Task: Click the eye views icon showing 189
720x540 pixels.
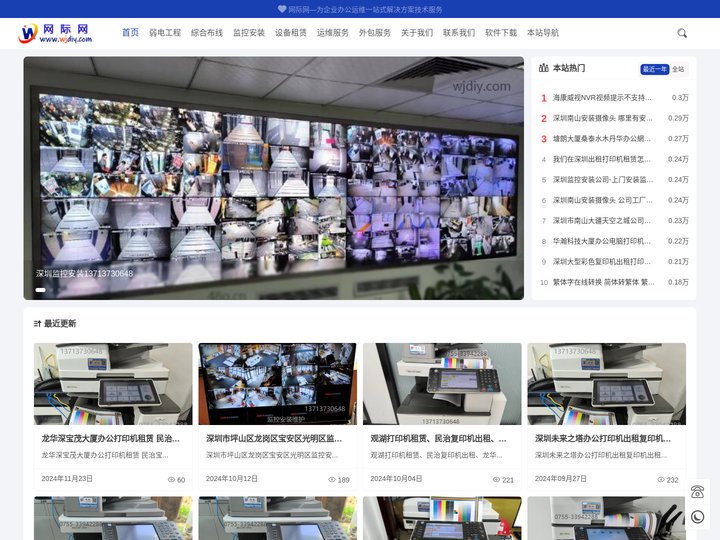Action: click(332, 479)
